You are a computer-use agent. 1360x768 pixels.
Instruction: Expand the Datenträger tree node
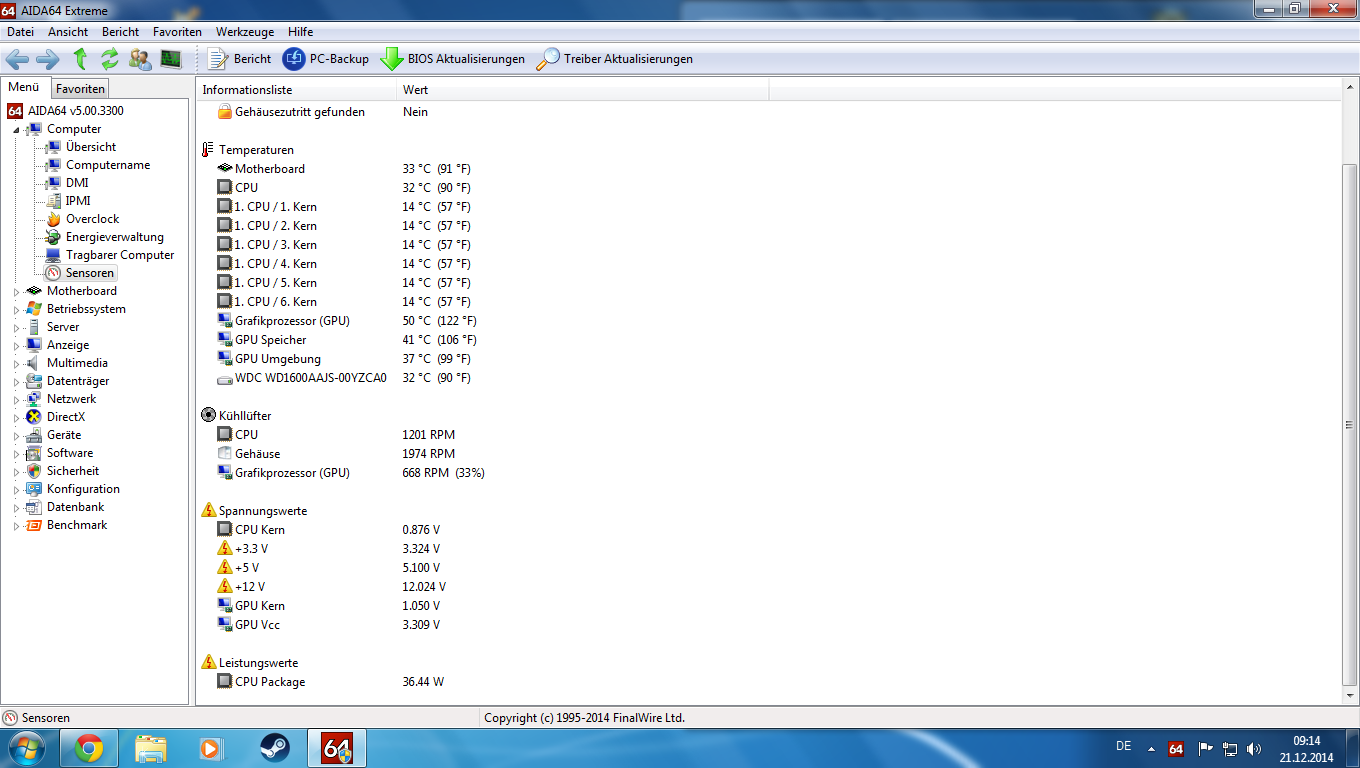coord(16,381)
